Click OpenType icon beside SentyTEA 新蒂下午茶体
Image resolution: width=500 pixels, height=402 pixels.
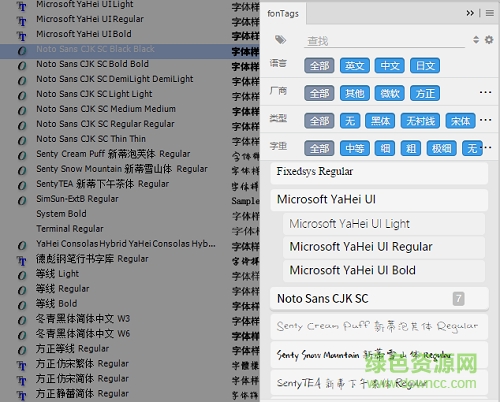point(22,185)
